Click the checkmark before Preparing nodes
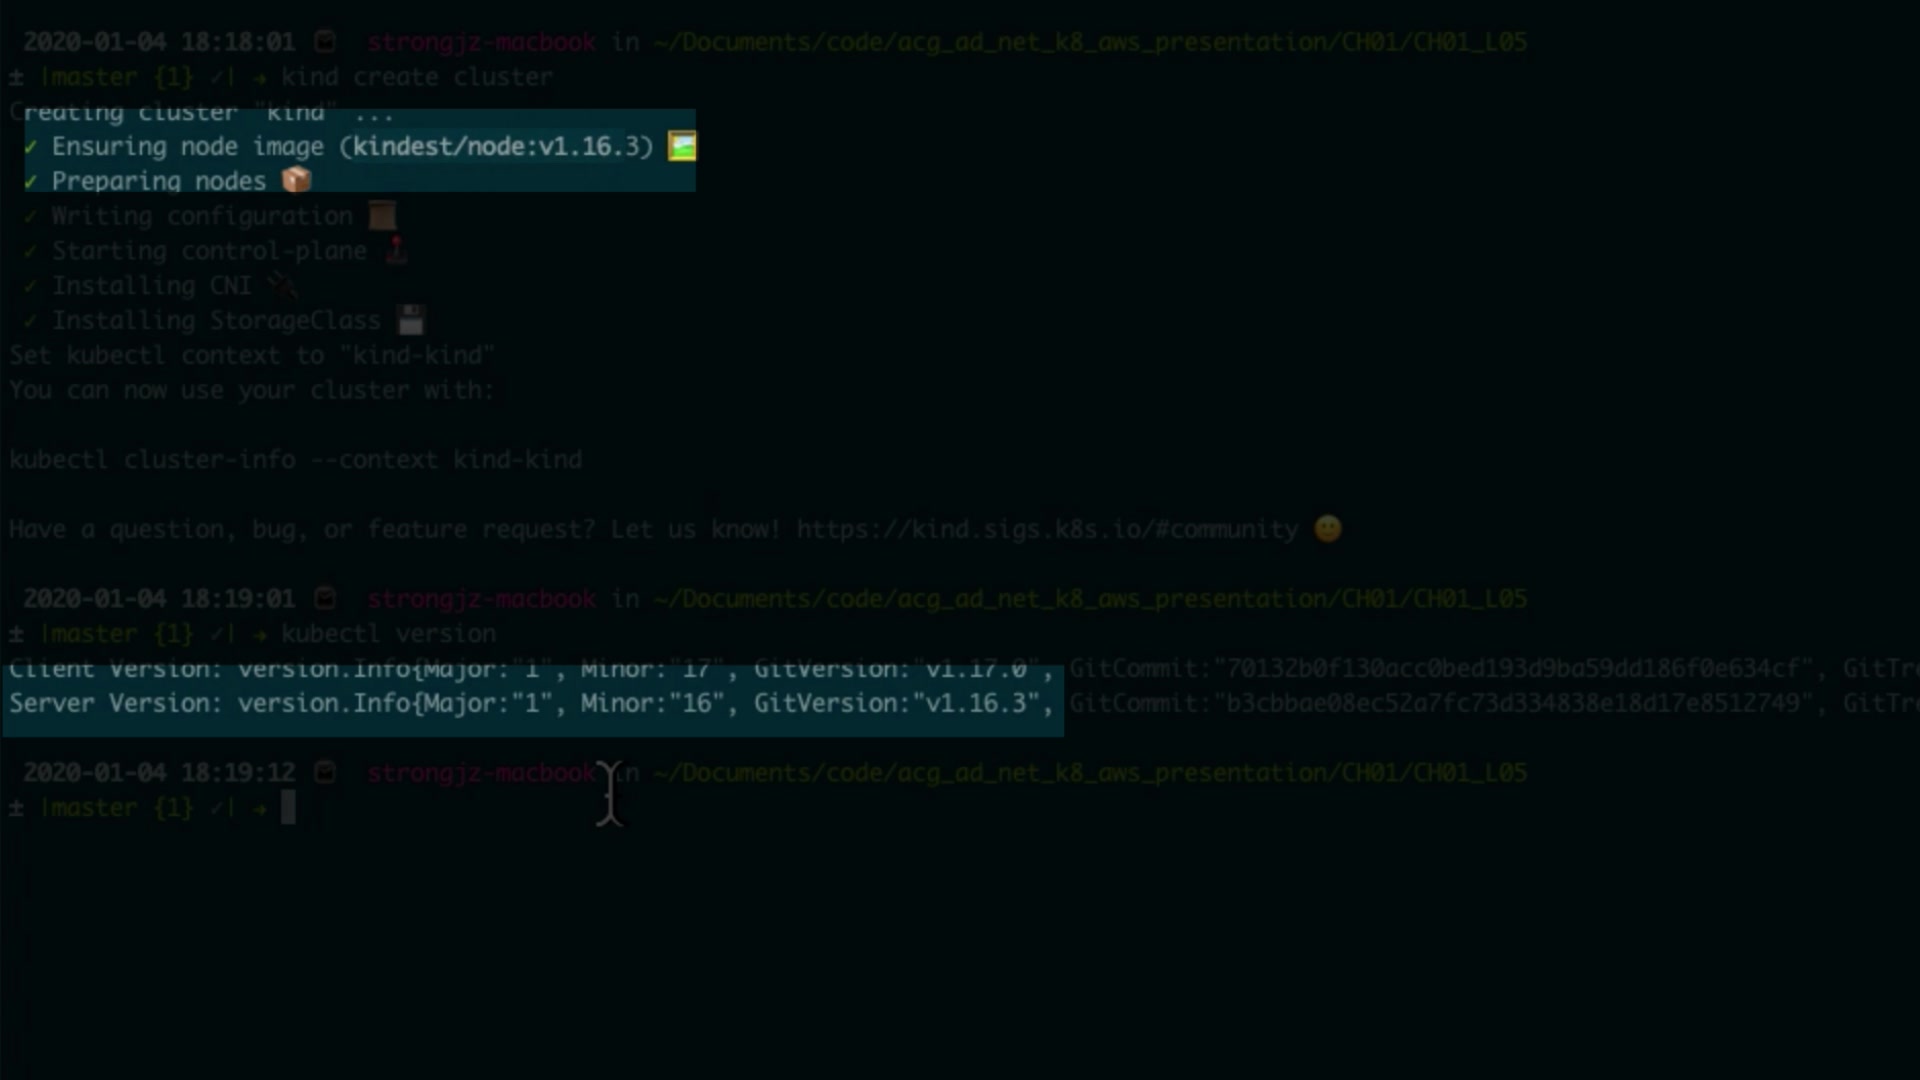This screenshot has width=1920, height=1080. (x=31, y=181)
